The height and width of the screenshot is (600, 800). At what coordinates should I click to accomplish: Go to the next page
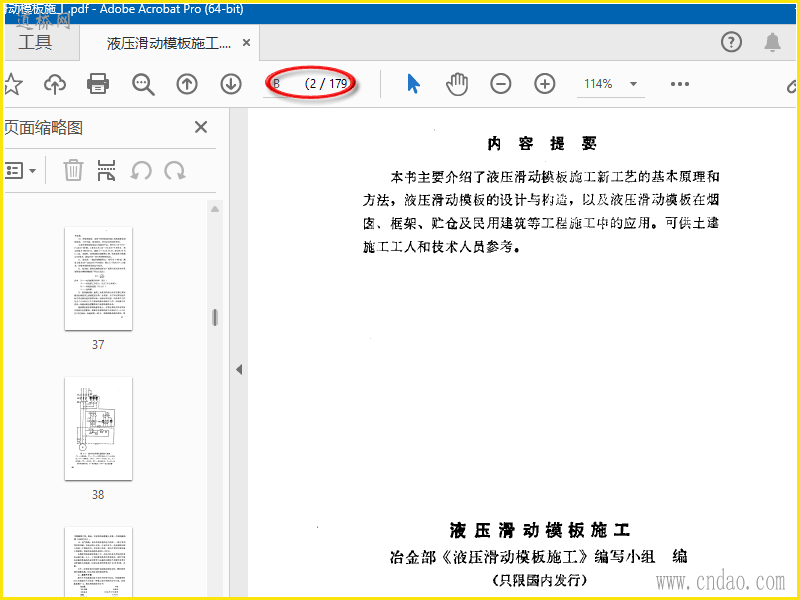[231, 84]
